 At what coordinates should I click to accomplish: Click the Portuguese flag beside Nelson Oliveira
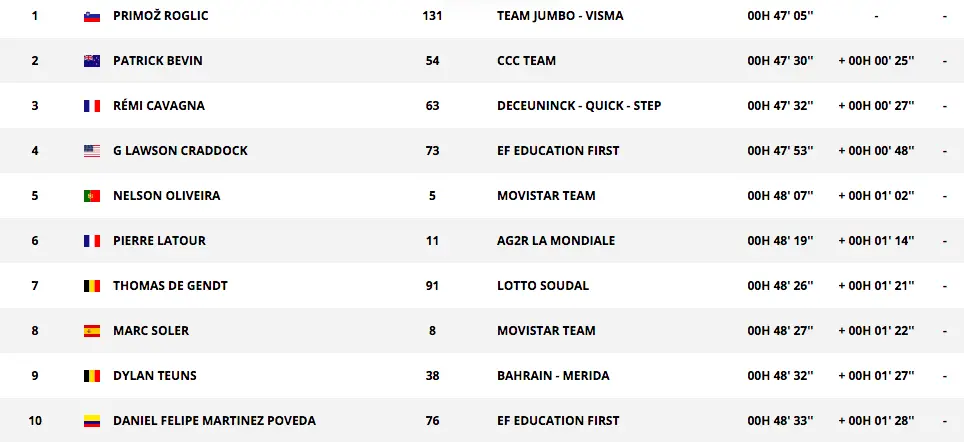(x=92, y=196)
